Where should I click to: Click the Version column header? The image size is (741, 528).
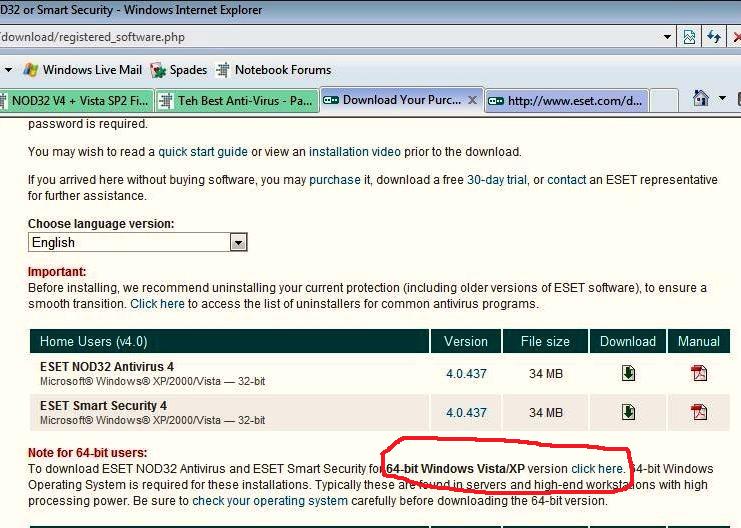[x=465, y=341]
